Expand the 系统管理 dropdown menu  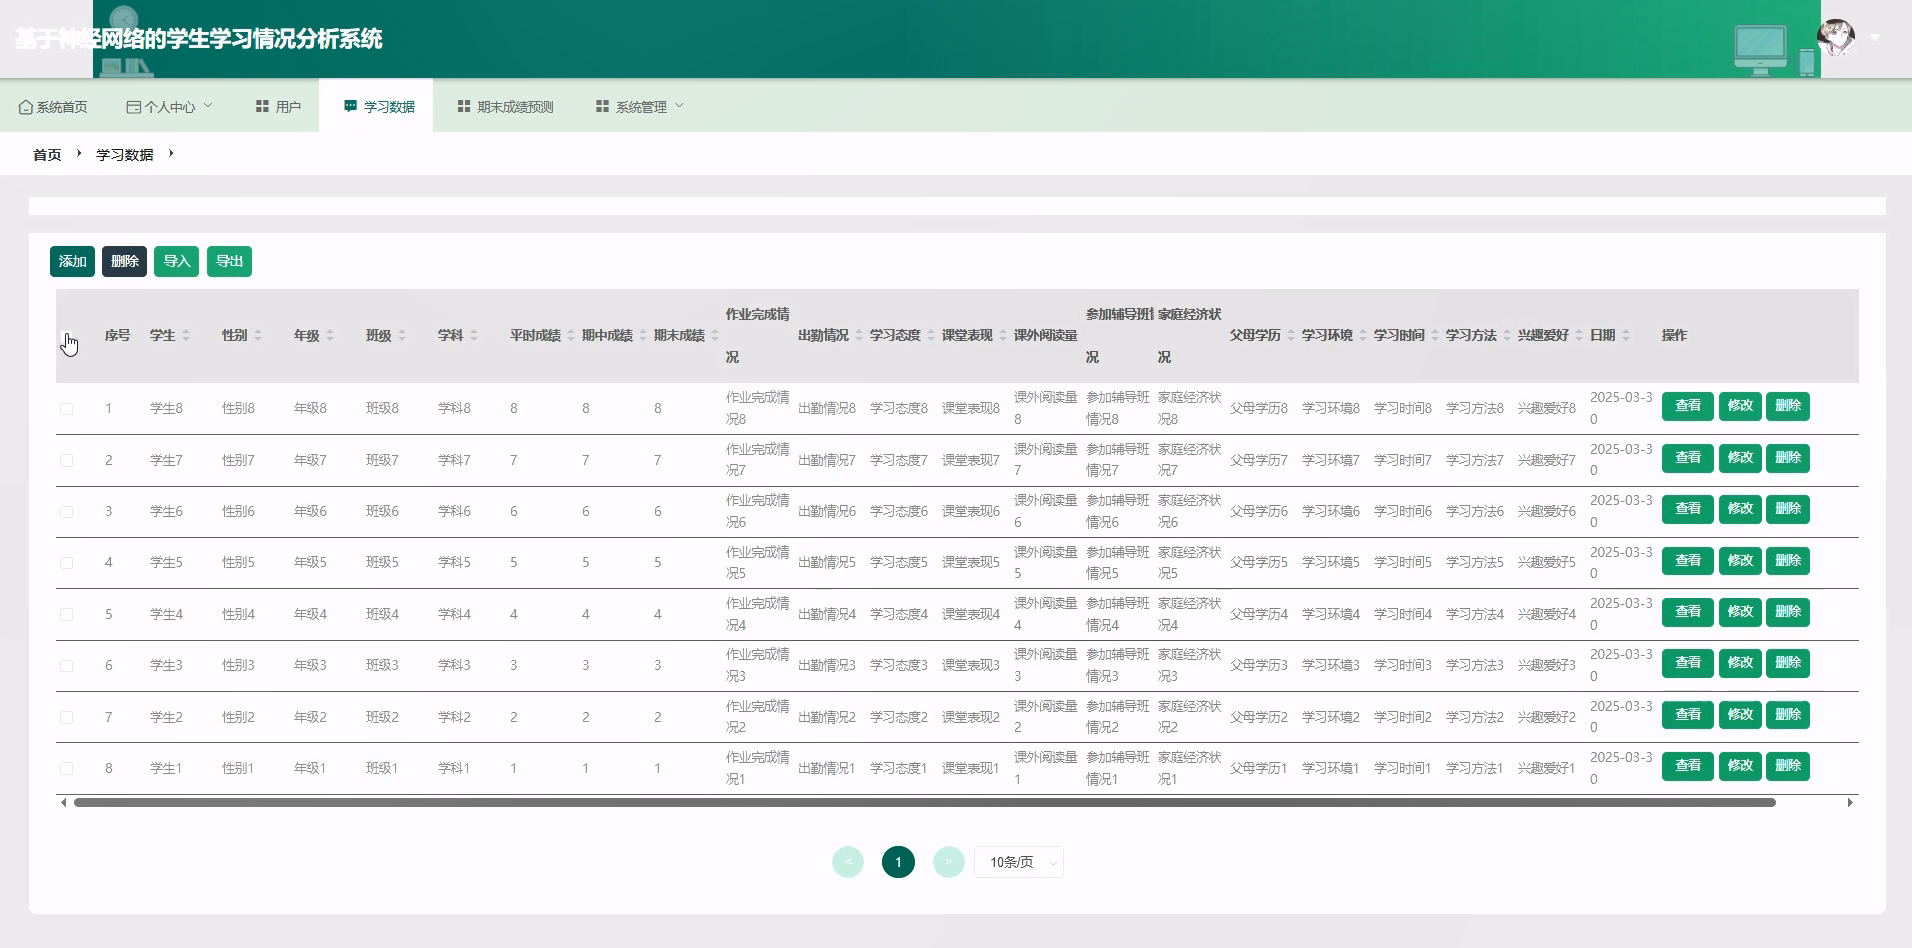pos(640,107)
